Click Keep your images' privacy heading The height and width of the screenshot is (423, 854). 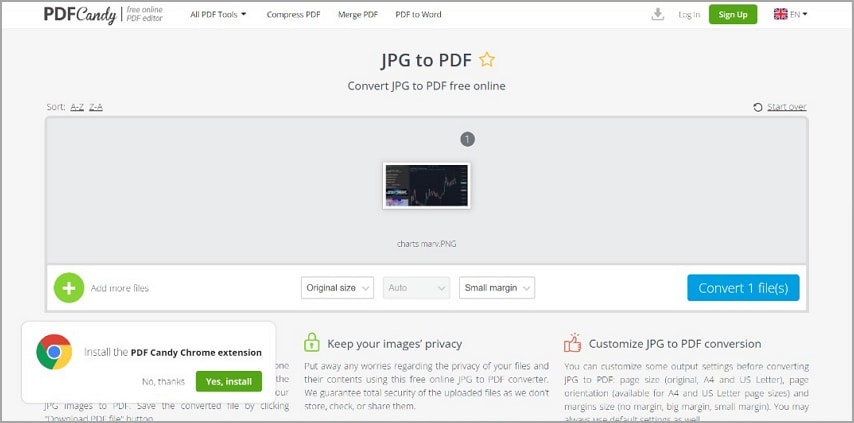394,344
